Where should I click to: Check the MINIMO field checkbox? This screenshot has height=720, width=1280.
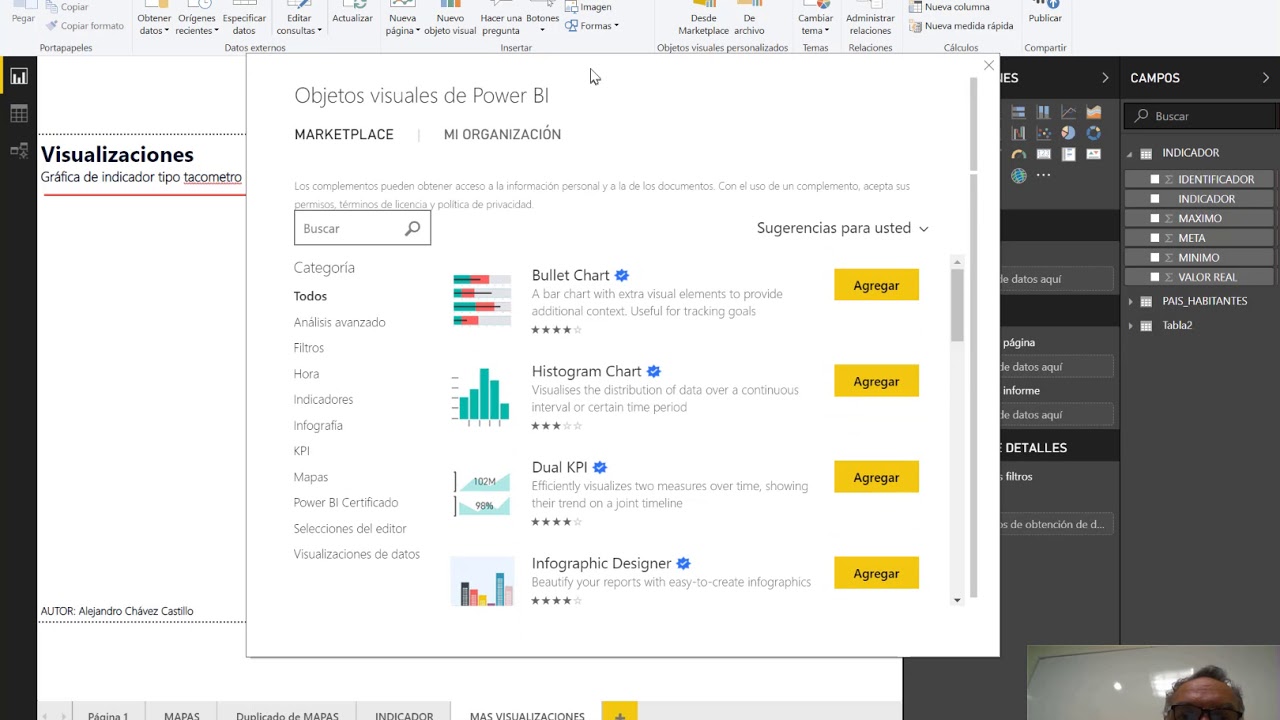coord(1155,257)
